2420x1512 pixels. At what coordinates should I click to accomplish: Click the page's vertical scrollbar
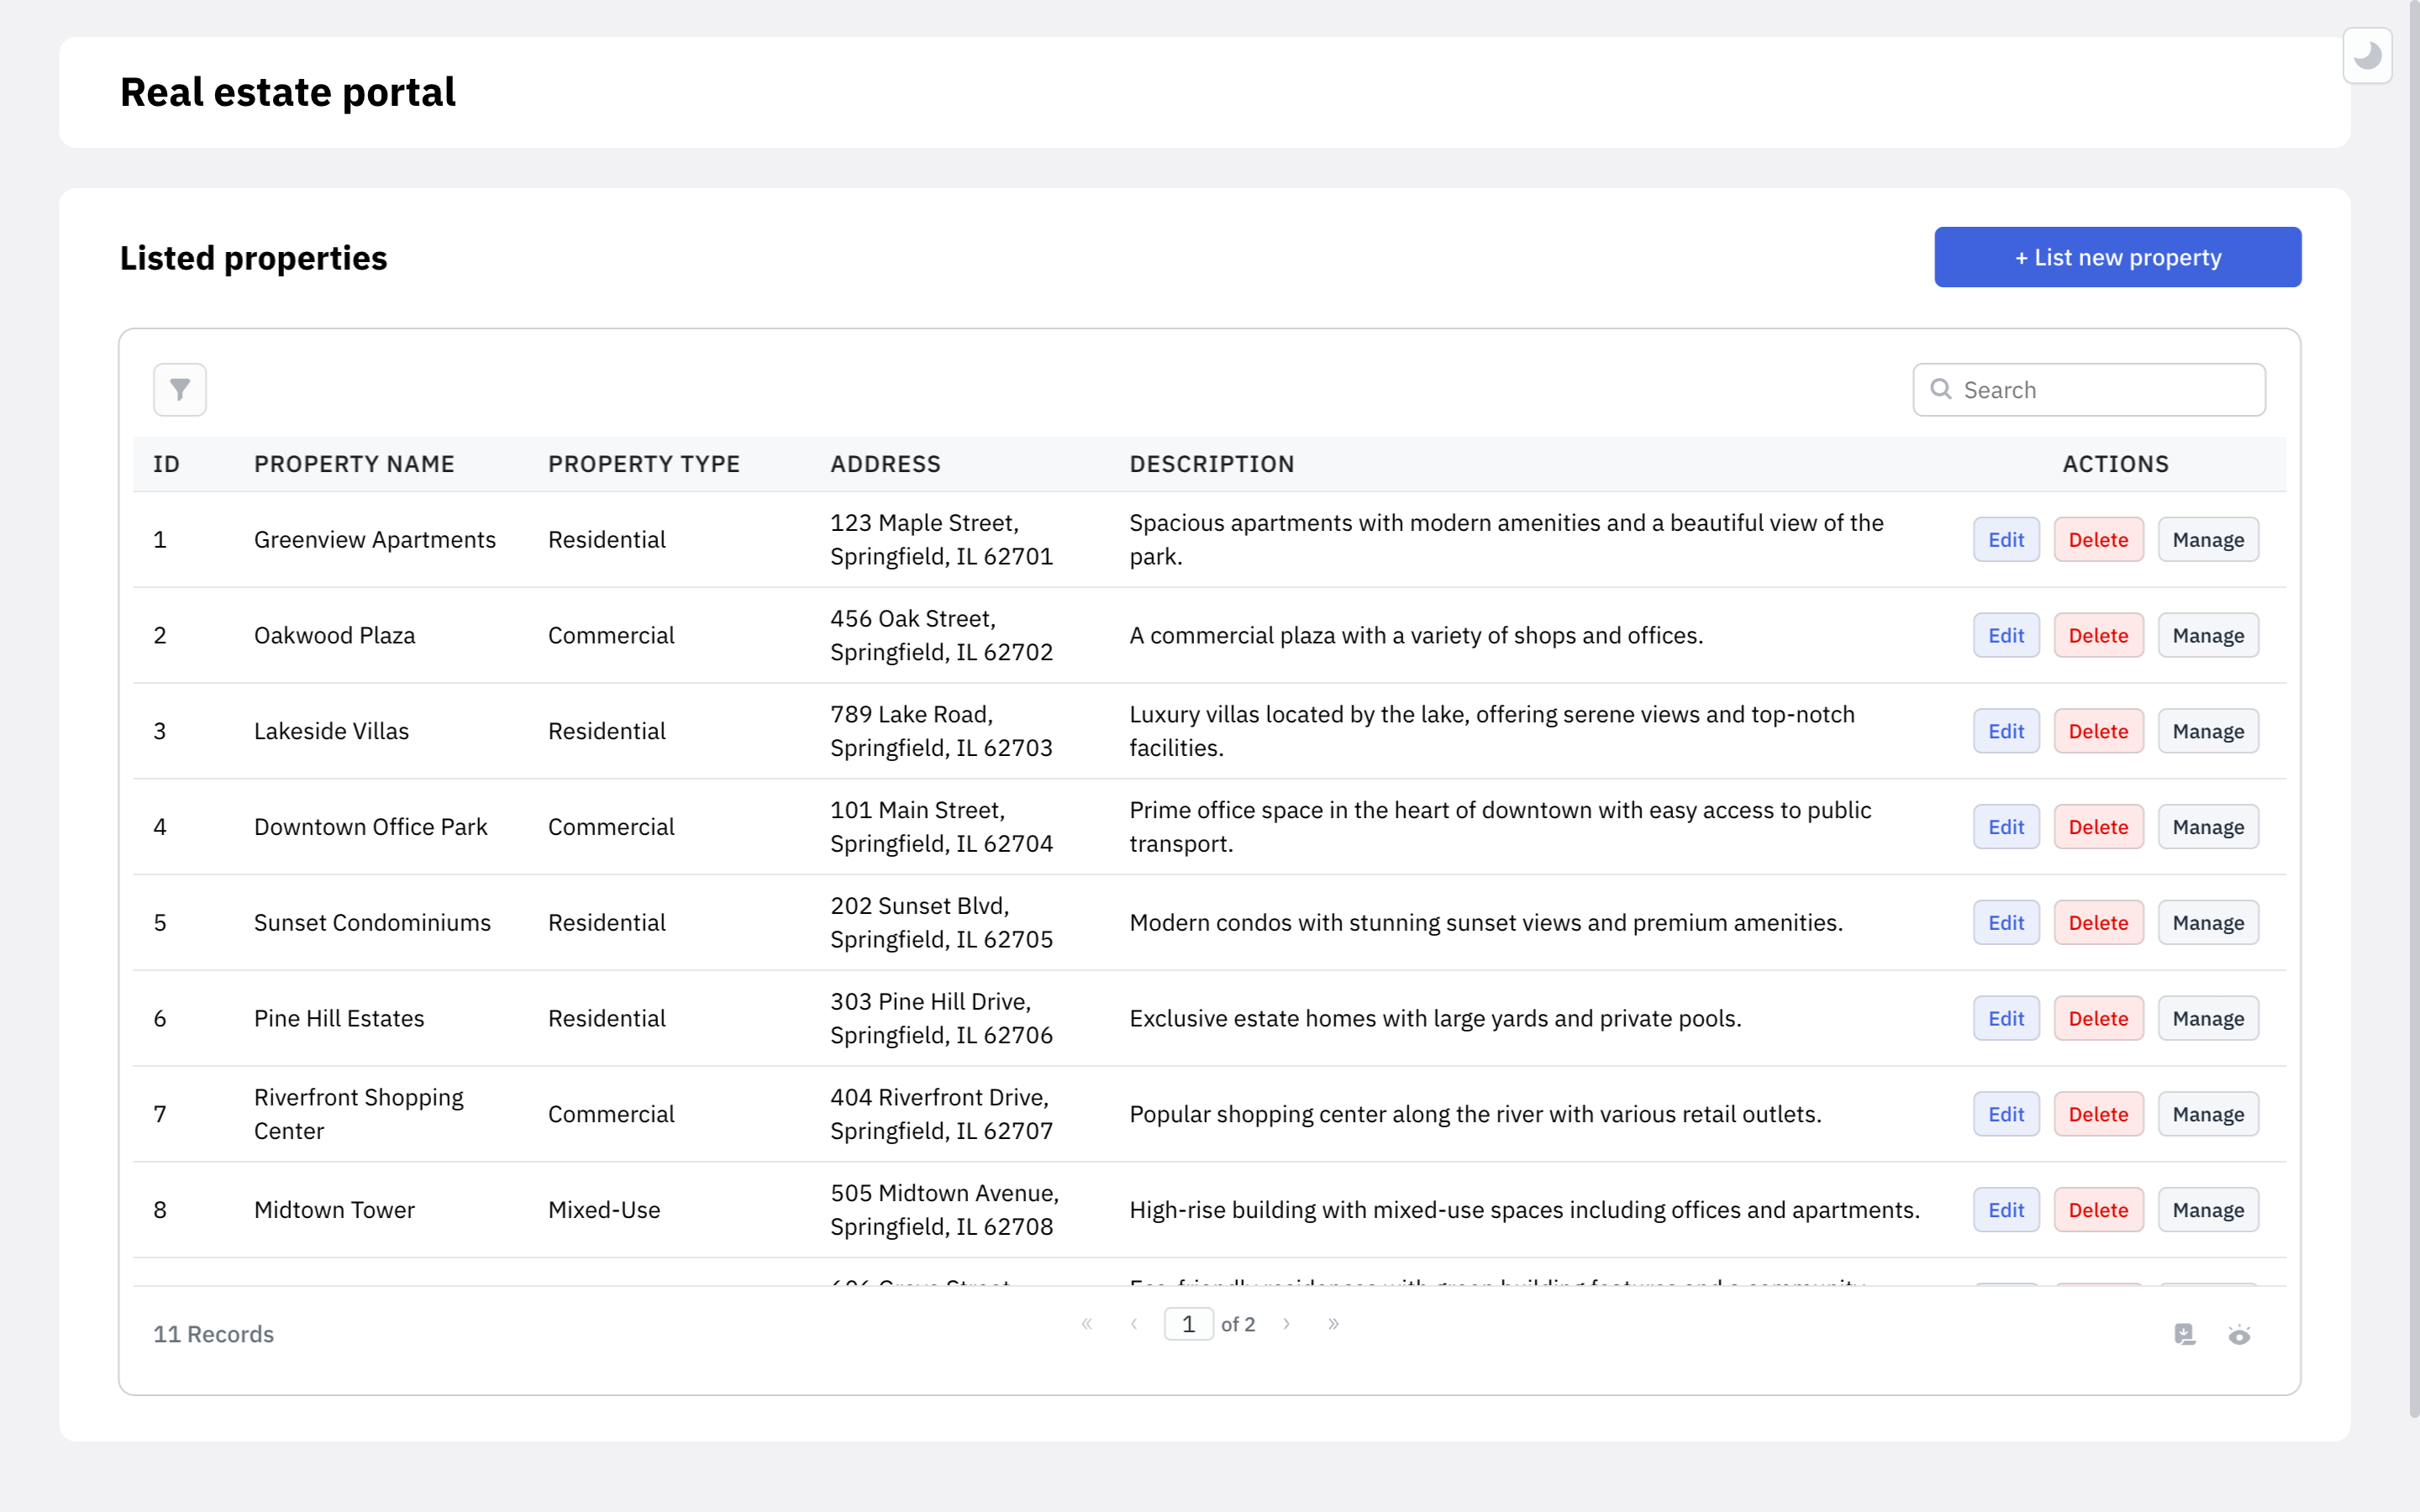point(2413,700)
